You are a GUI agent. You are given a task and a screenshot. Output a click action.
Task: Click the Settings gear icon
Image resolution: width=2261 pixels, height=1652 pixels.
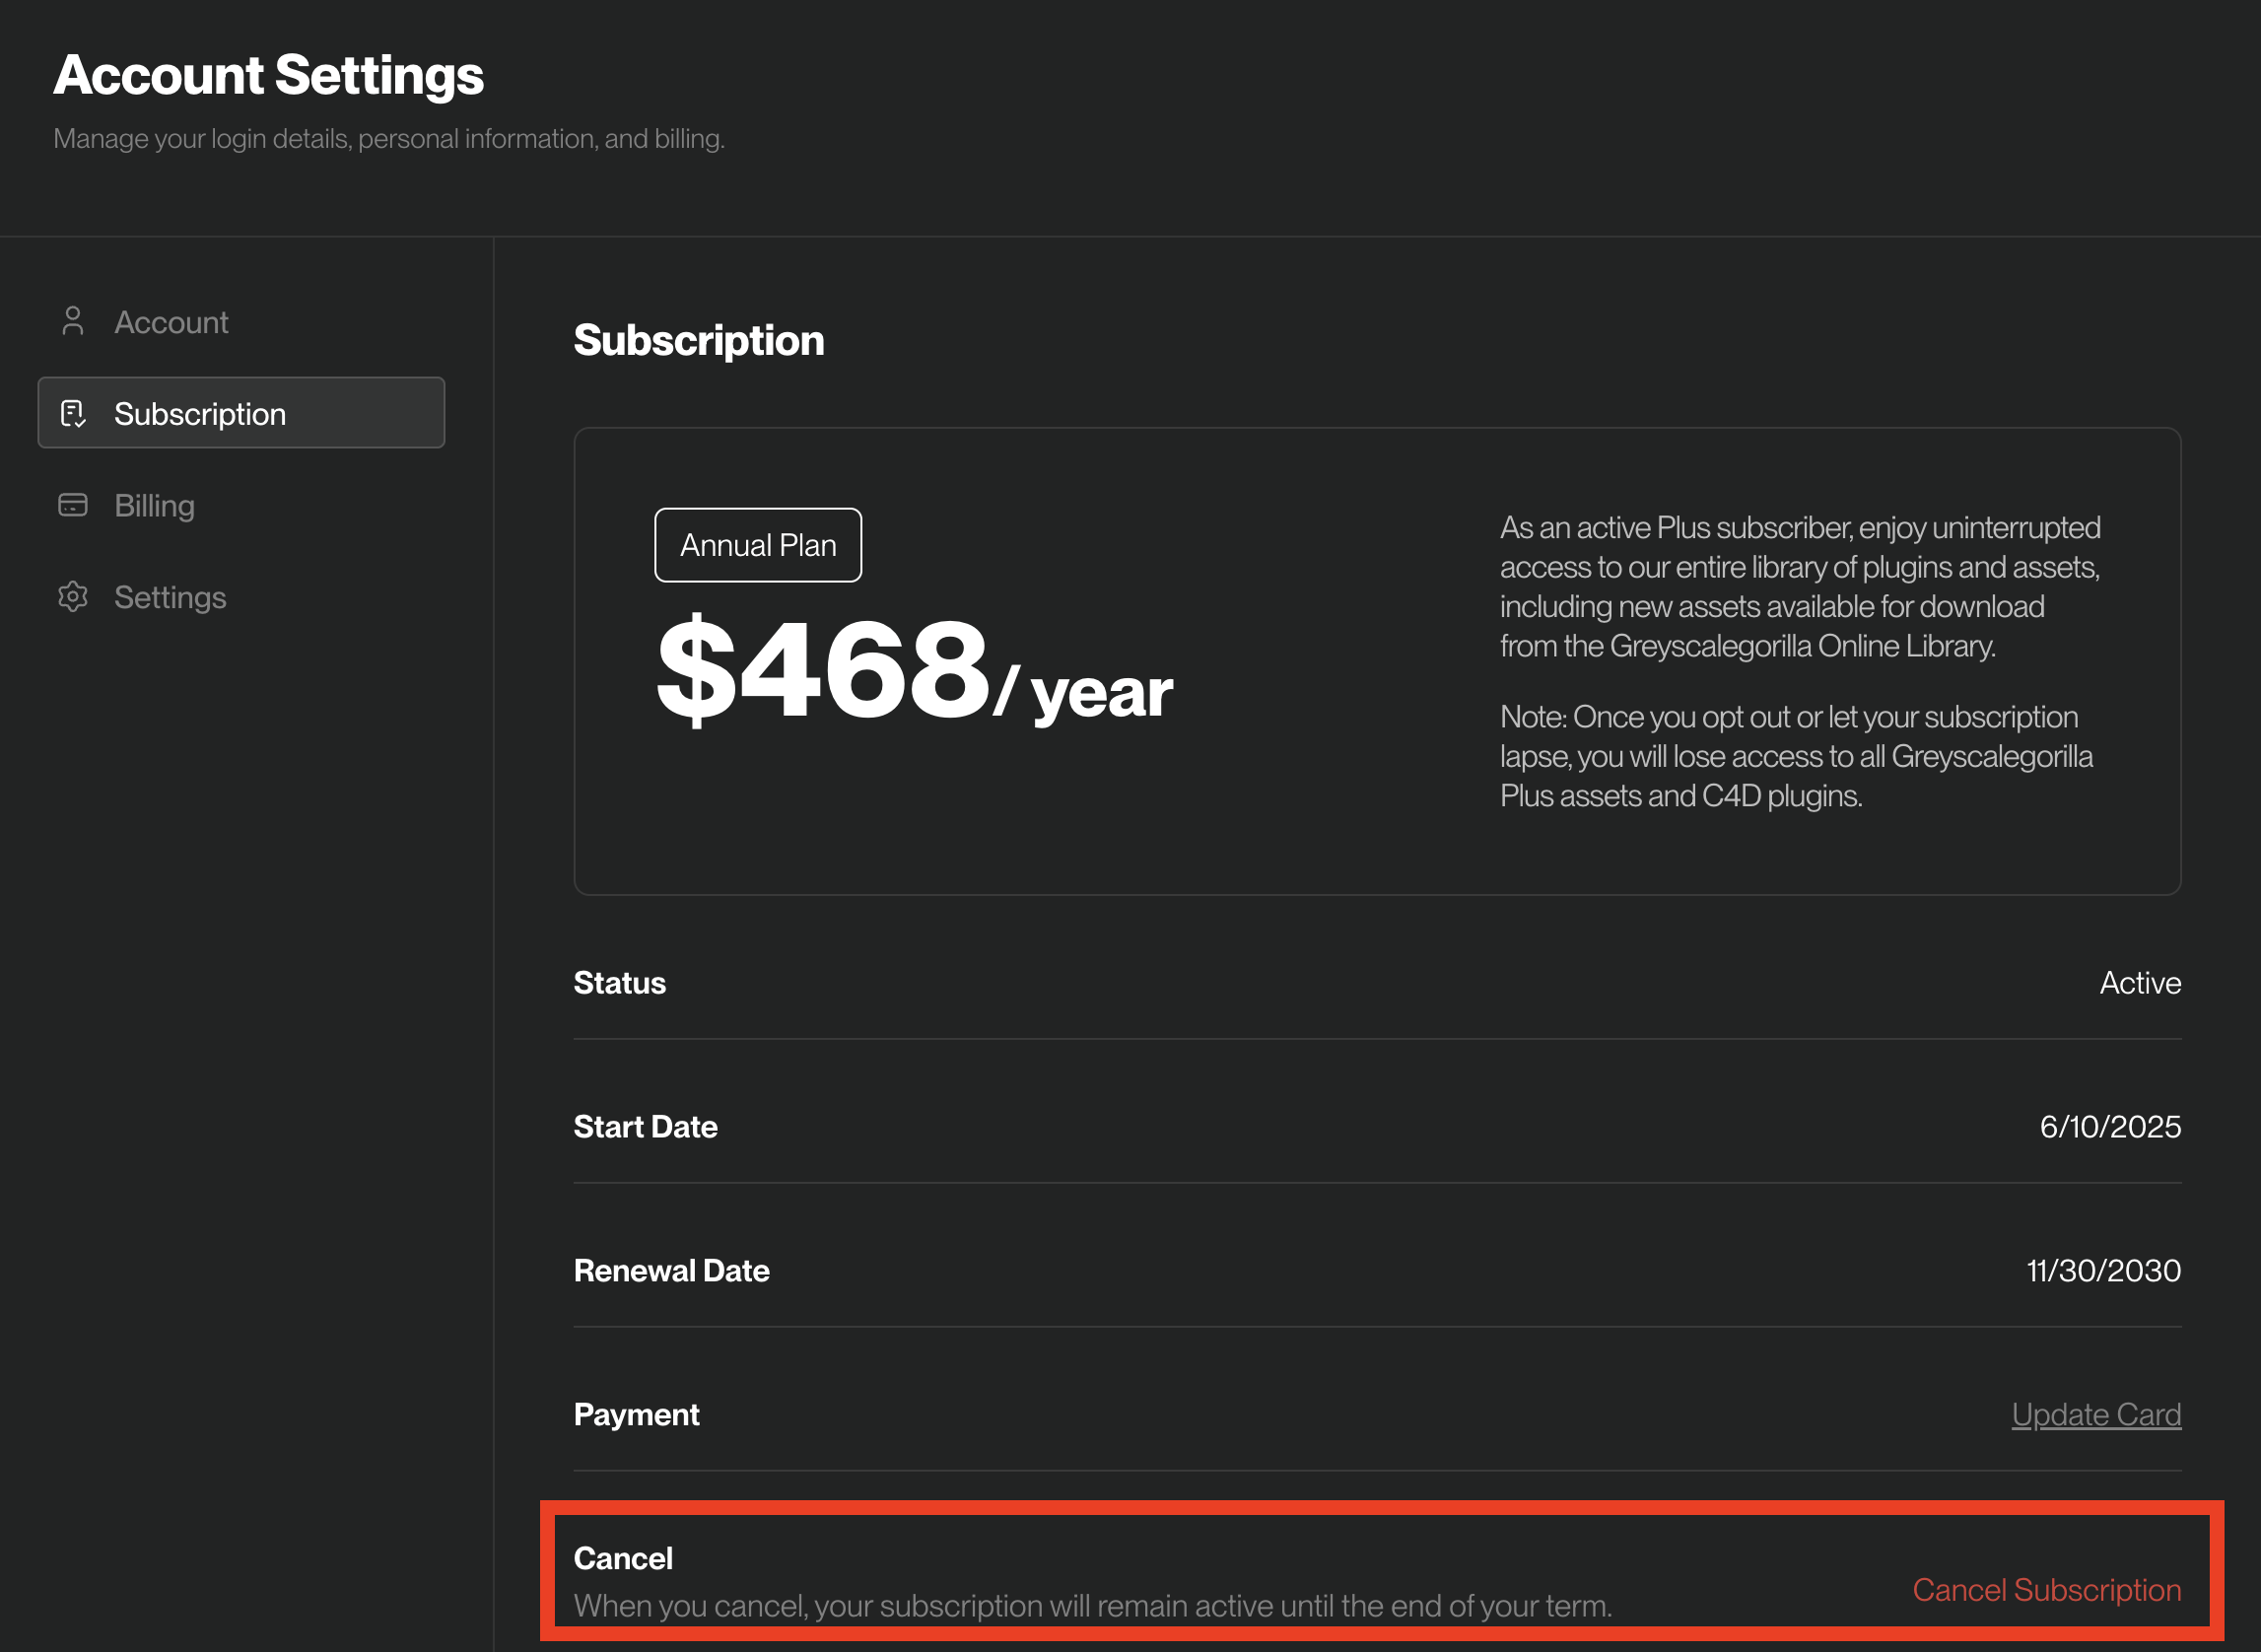(73, 597)
